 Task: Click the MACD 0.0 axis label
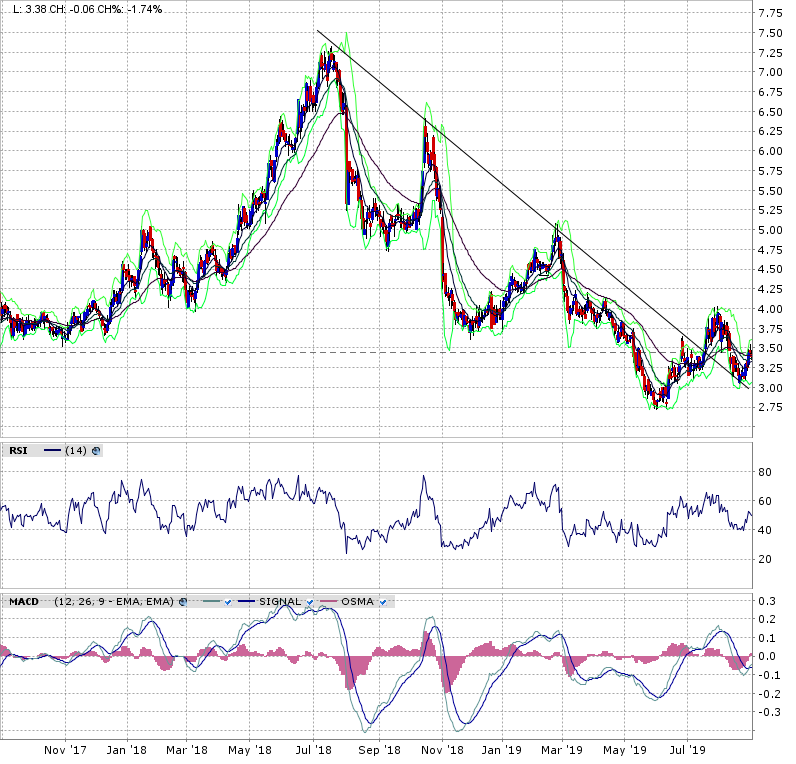click(x=767, y=656)
